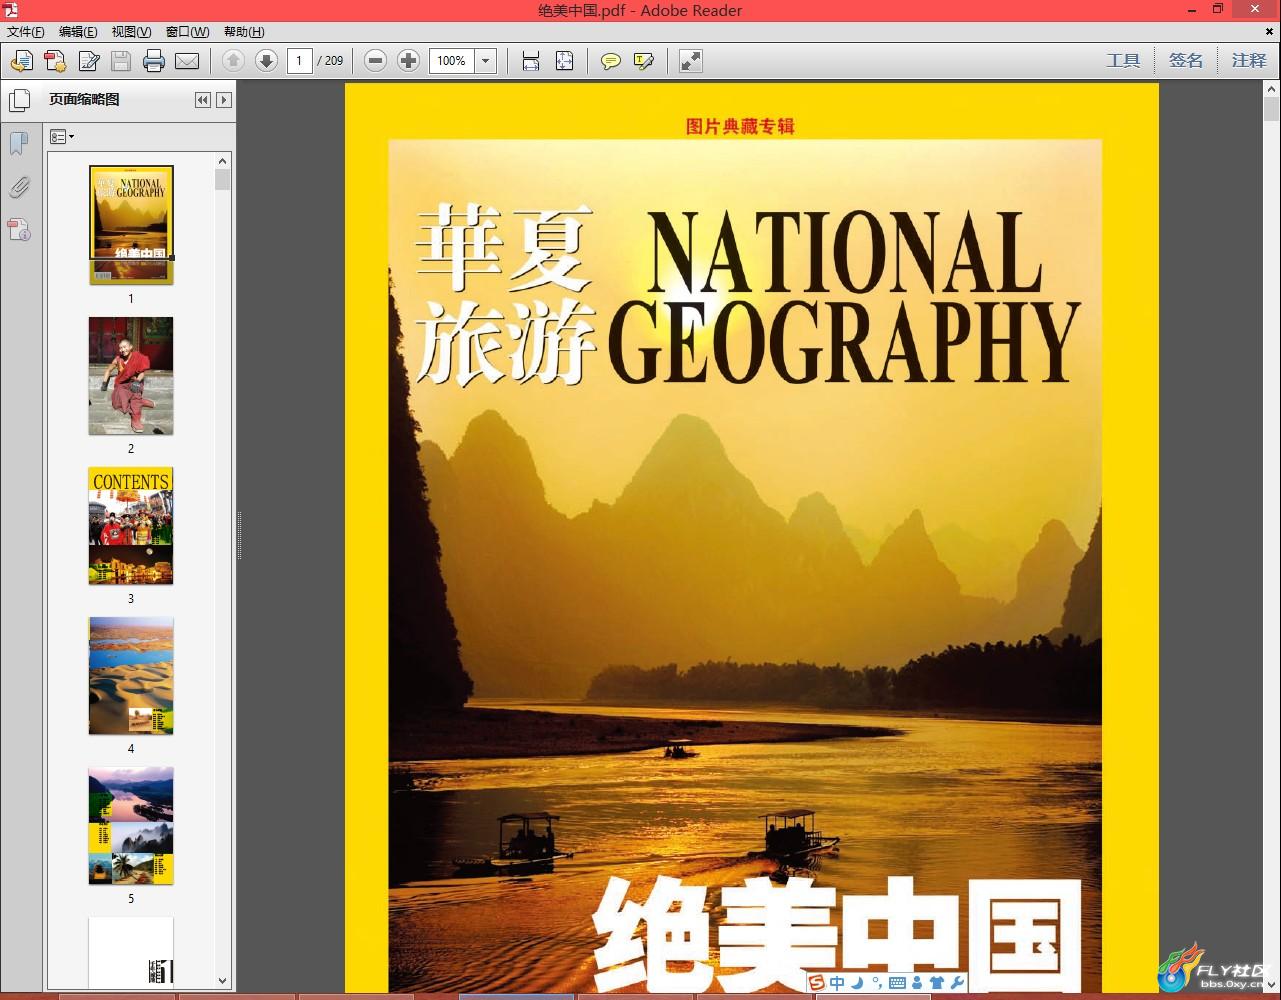This screenshot has height=1000, width=1281.
Task: Click the Create PDF online icon
Action: tap(55, 61)
